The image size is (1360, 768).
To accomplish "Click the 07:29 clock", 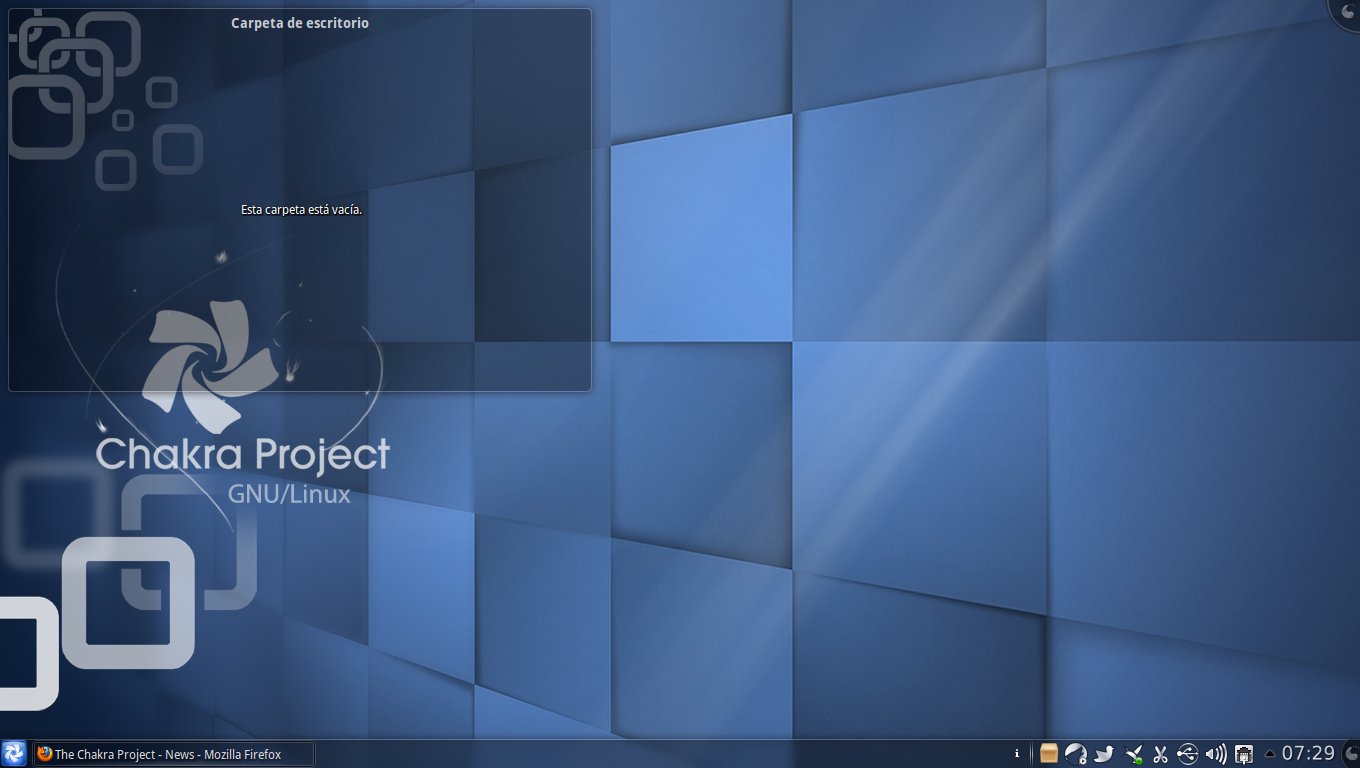I will (x=1309, y=753).
